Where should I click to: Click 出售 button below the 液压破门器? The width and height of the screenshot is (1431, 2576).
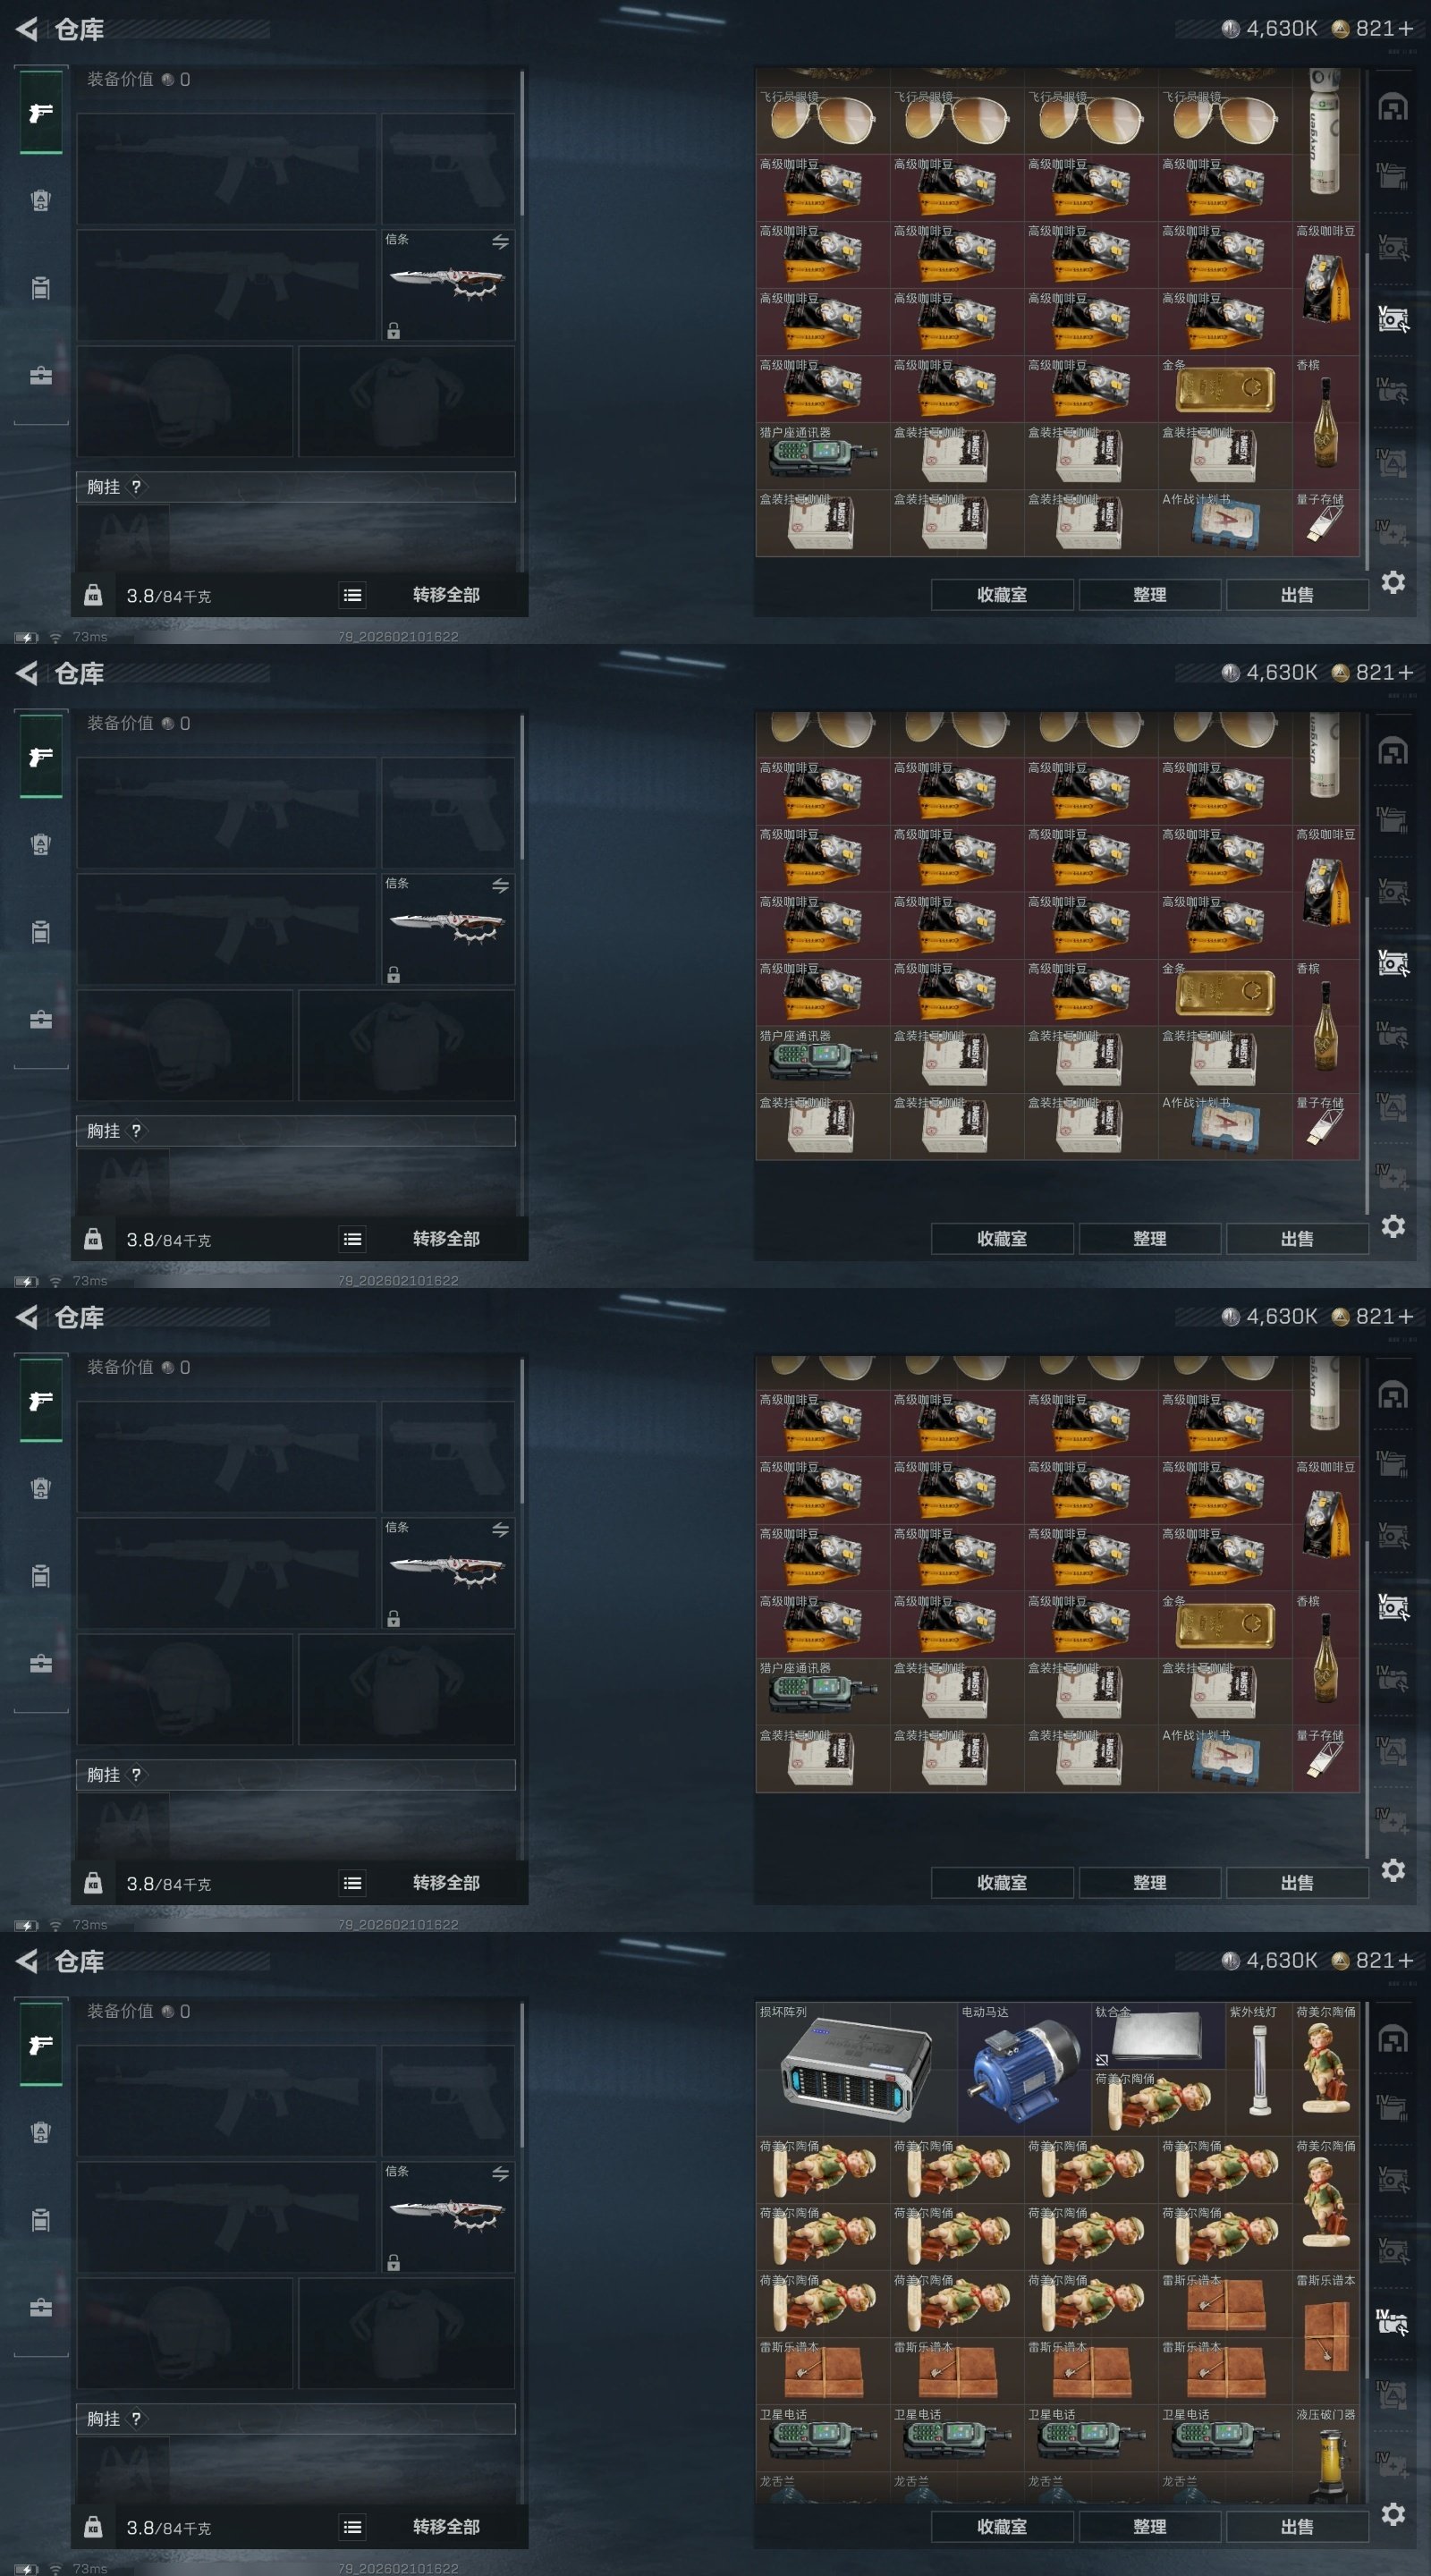pos(1297,2526)
